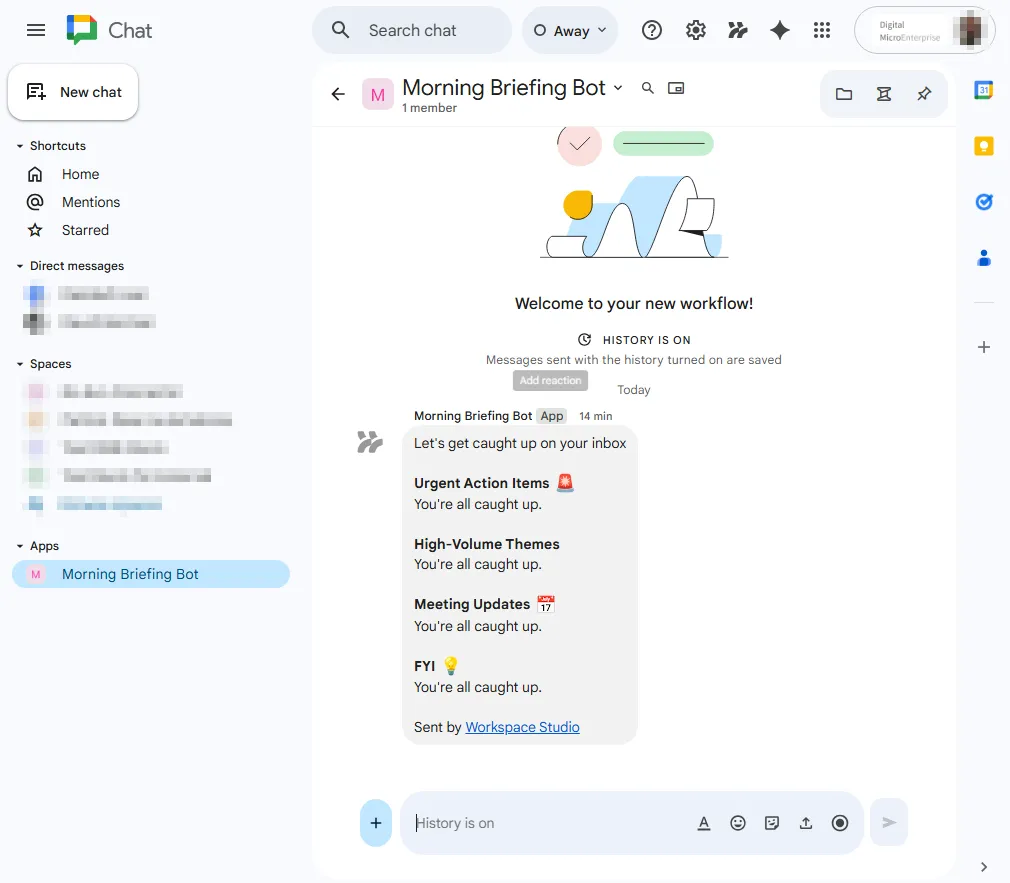
Task: Open the Google apps grid
Action: tap(822, 30)
